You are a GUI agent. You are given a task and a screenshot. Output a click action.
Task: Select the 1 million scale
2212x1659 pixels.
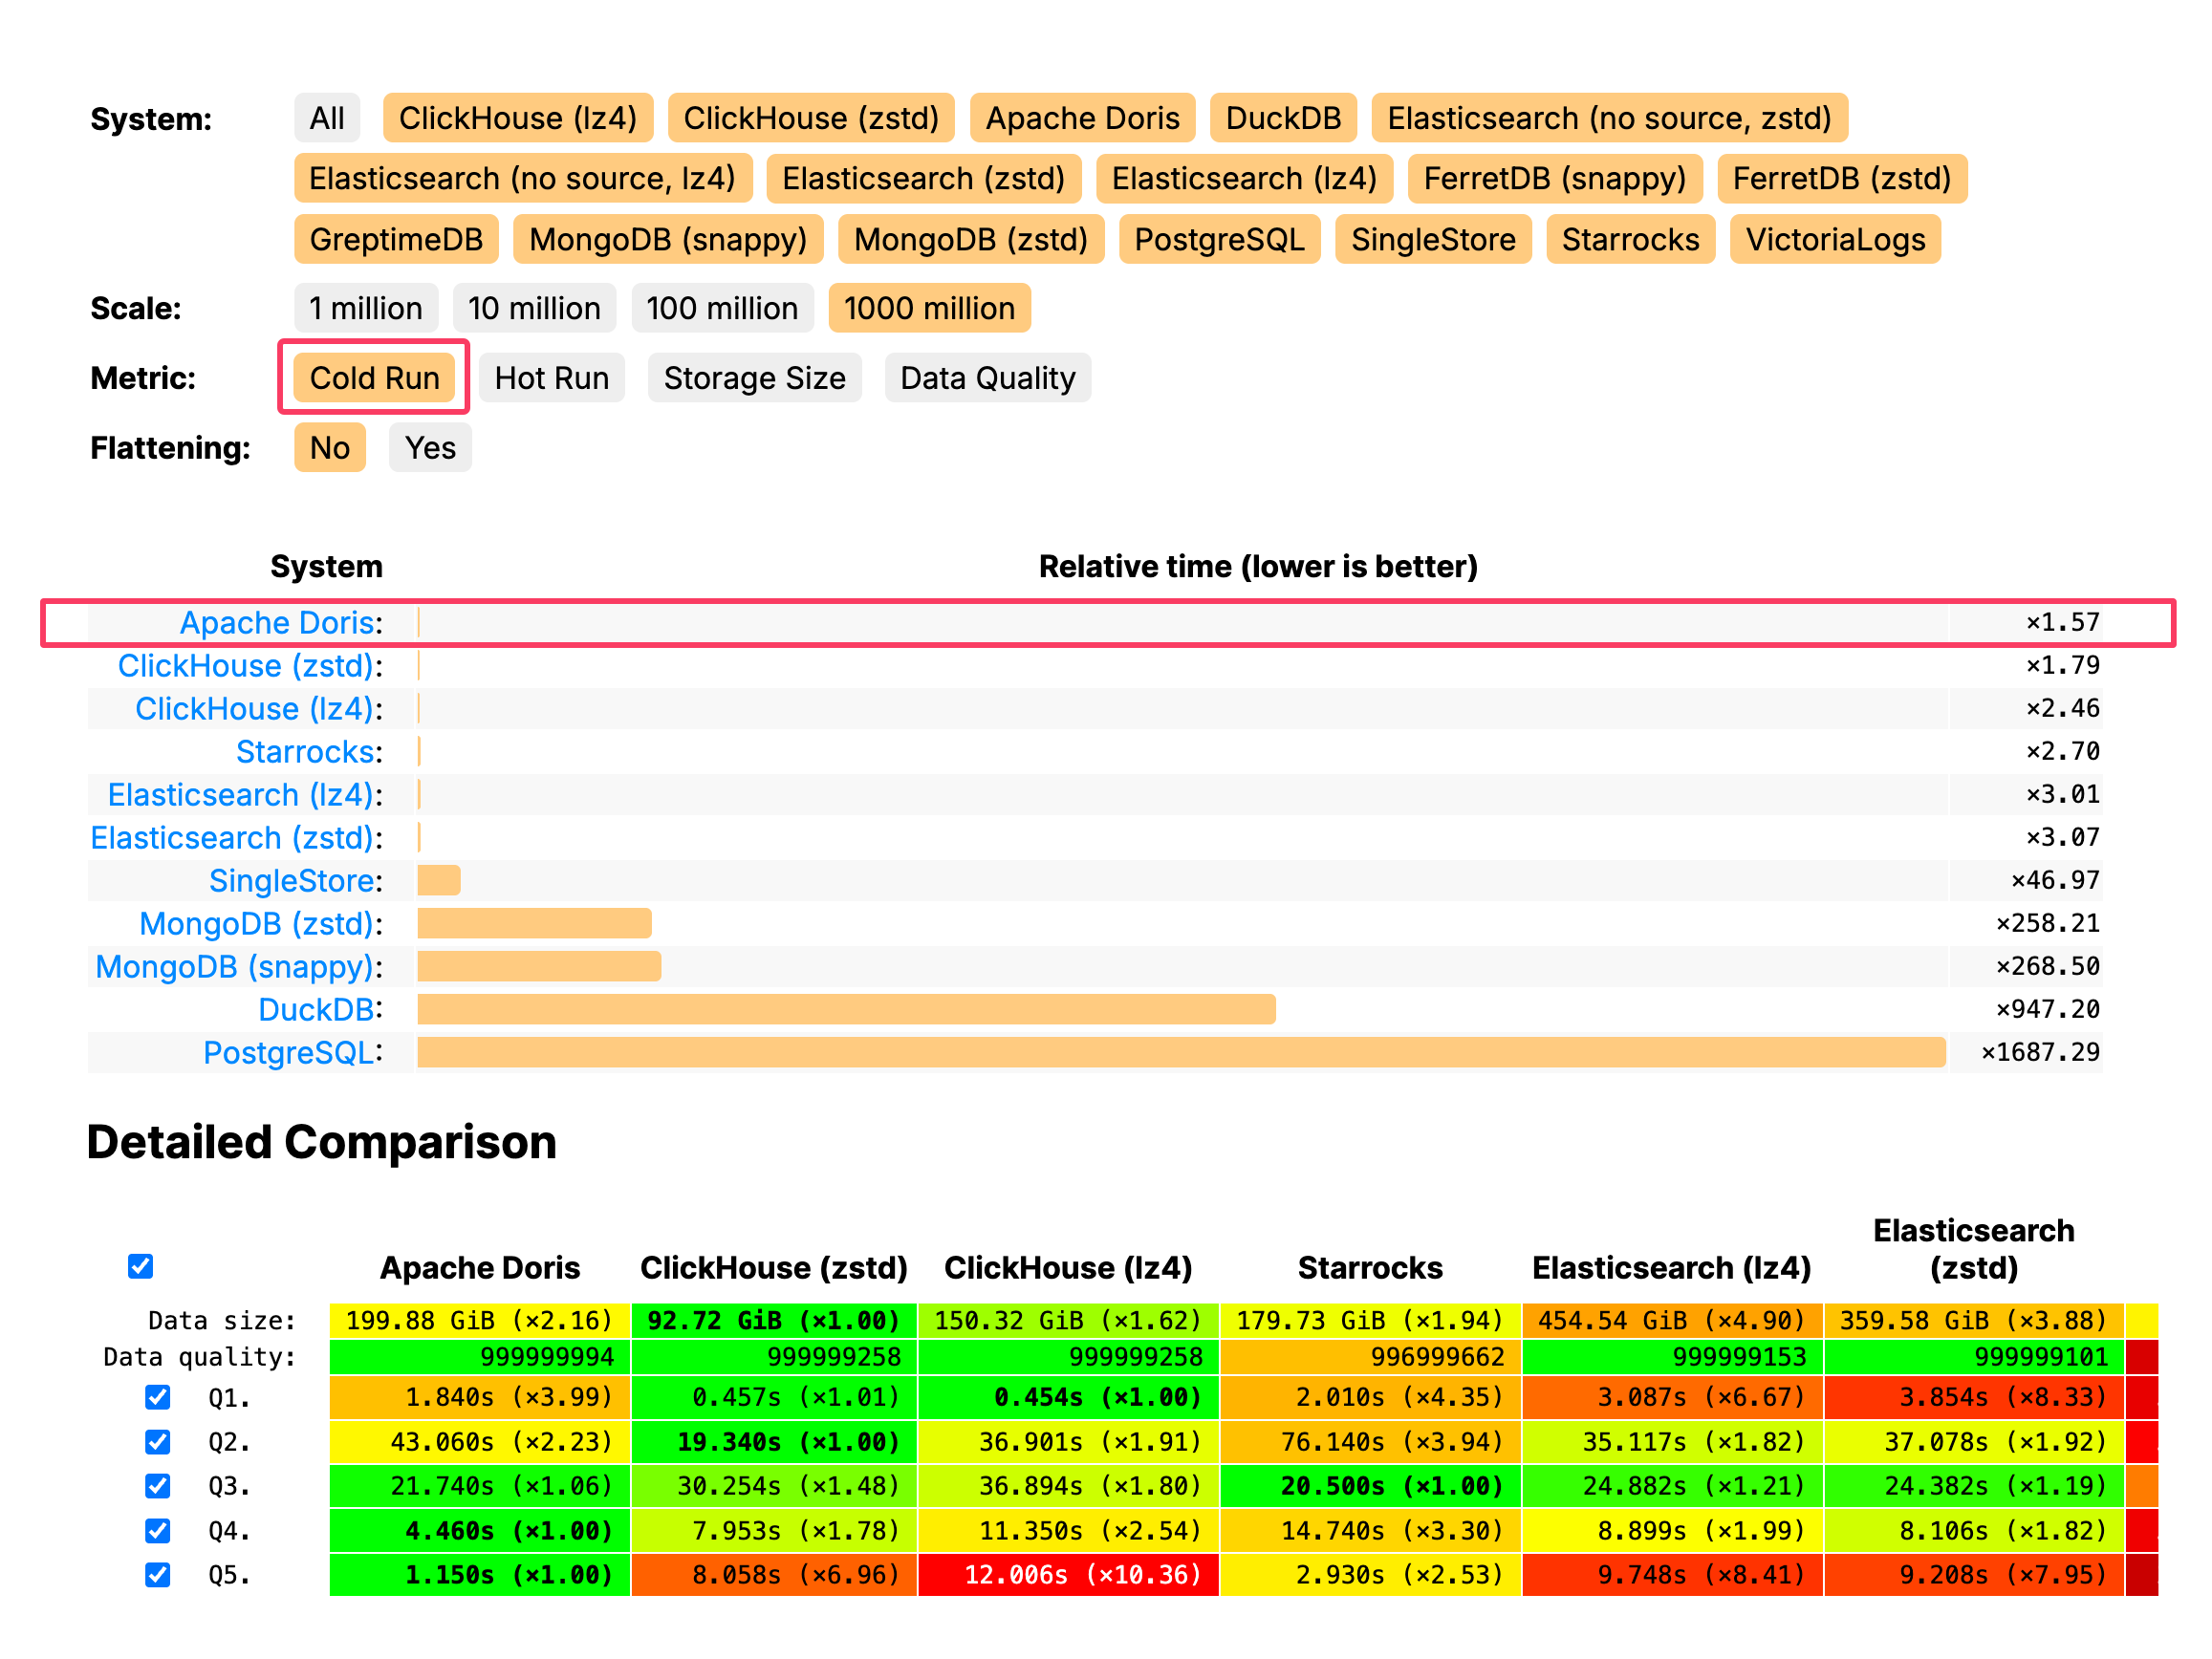[x=365, y=308]
